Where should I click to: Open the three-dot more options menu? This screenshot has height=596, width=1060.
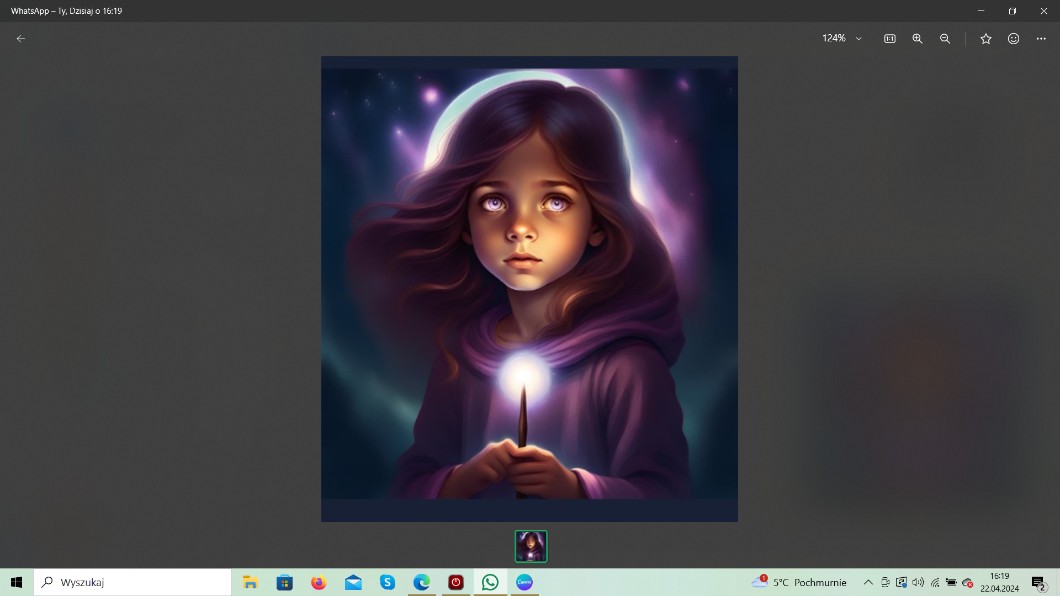pos(1041,38)
